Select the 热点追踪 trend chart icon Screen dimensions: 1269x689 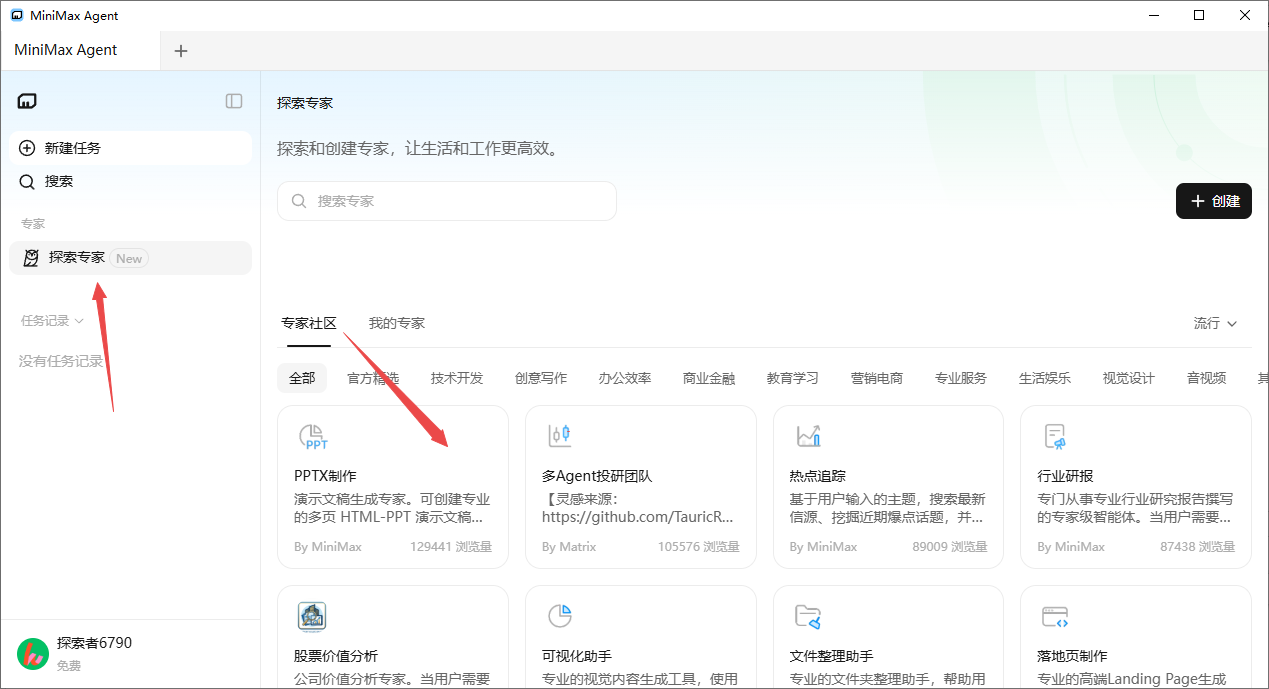[808, 436]
